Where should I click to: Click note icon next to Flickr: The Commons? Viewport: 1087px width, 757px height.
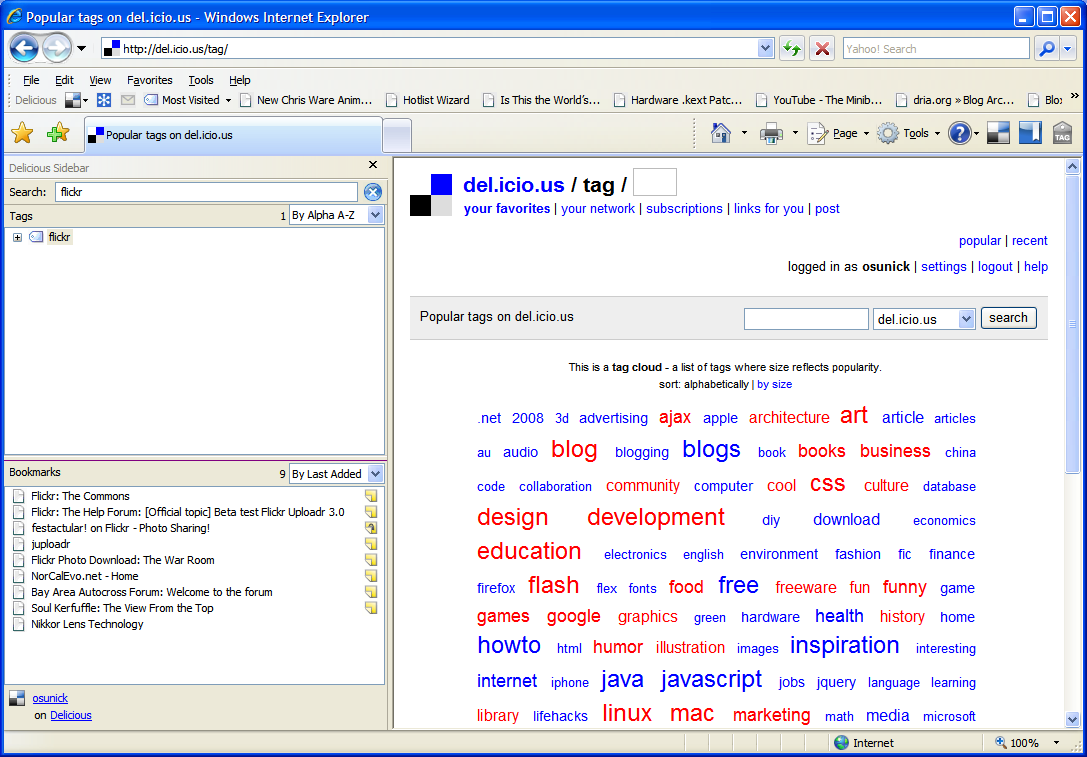point(371,496)
